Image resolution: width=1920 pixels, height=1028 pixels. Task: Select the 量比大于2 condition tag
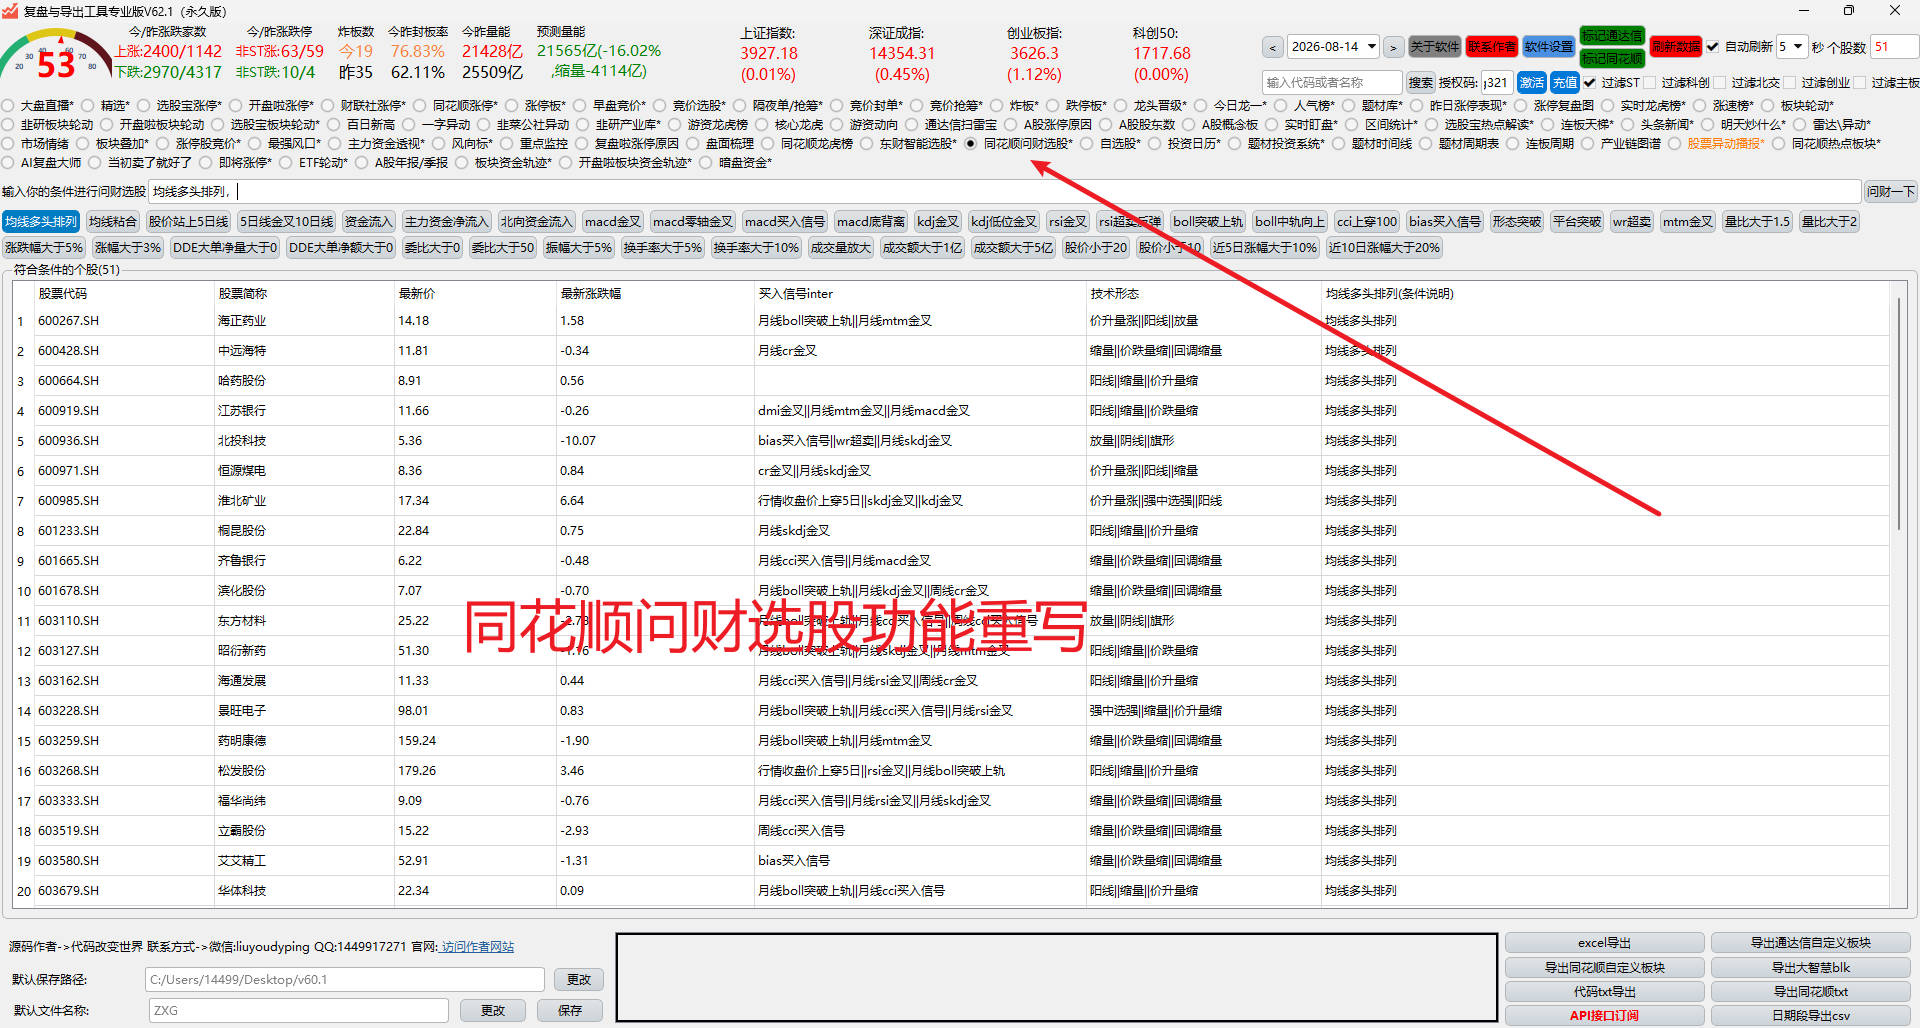(x=1829, y=222)
